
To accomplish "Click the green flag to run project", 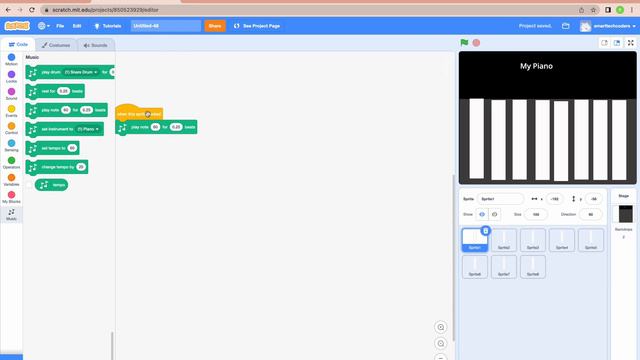I will pyautogui.click(x=464, y=42).
